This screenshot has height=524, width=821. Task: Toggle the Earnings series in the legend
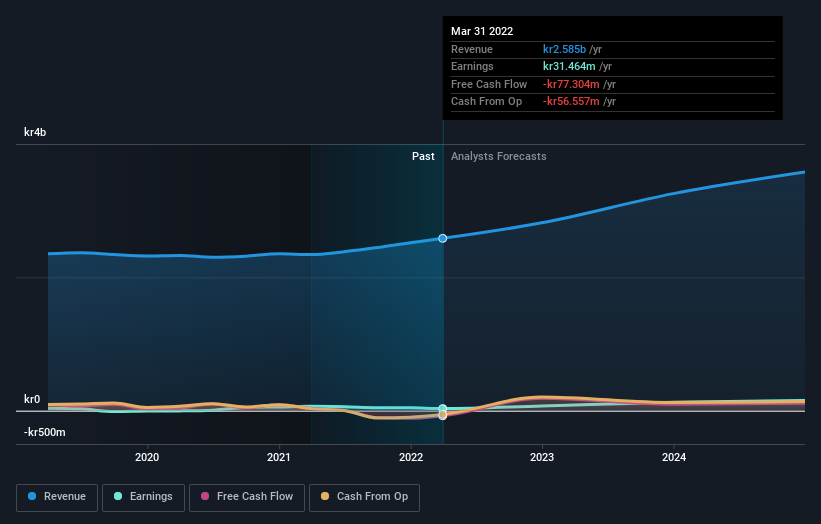(143, 497)
